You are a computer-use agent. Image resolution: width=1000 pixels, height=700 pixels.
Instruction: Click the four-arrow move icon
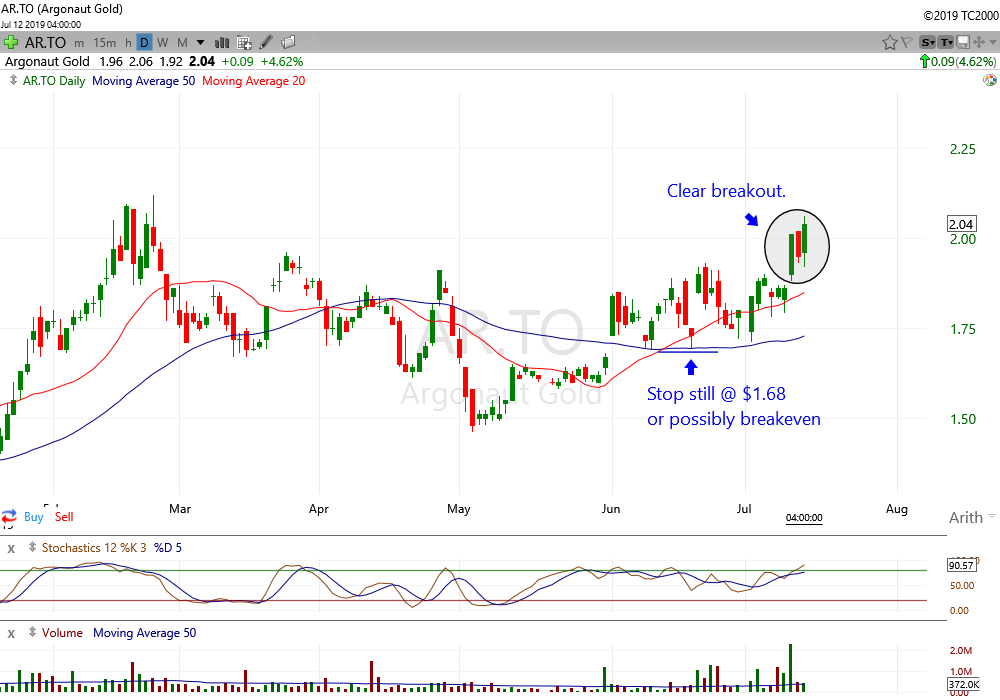pos(978,43)
